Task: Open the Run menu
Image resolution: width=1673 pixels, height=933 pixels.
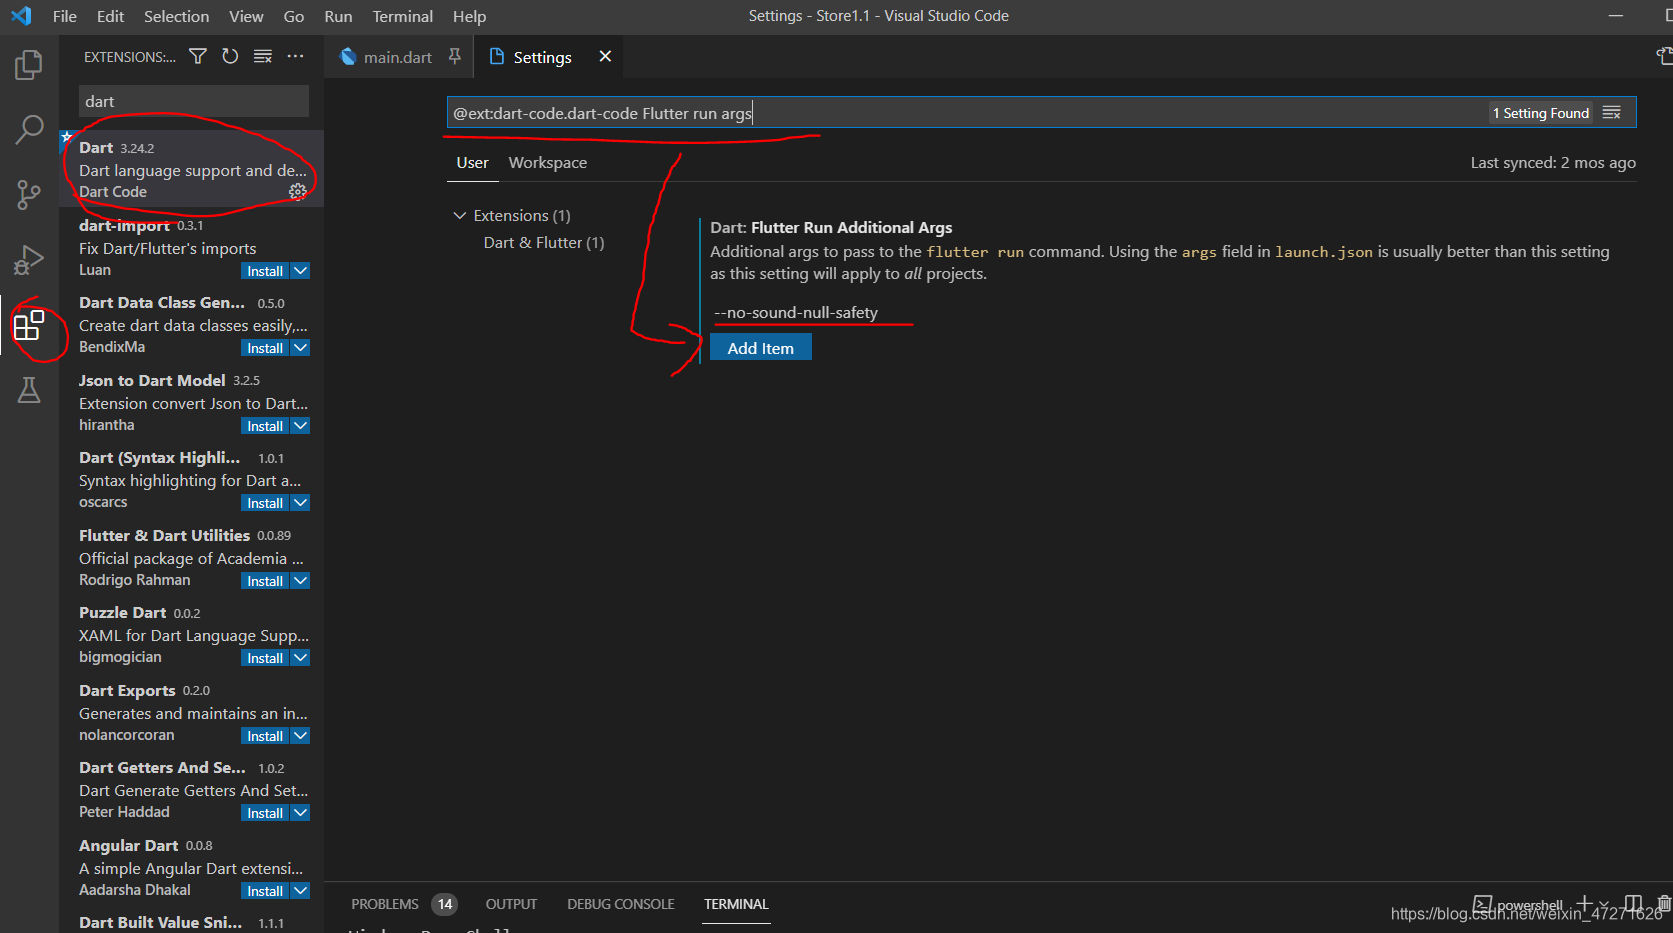Action: coord(338,16)
